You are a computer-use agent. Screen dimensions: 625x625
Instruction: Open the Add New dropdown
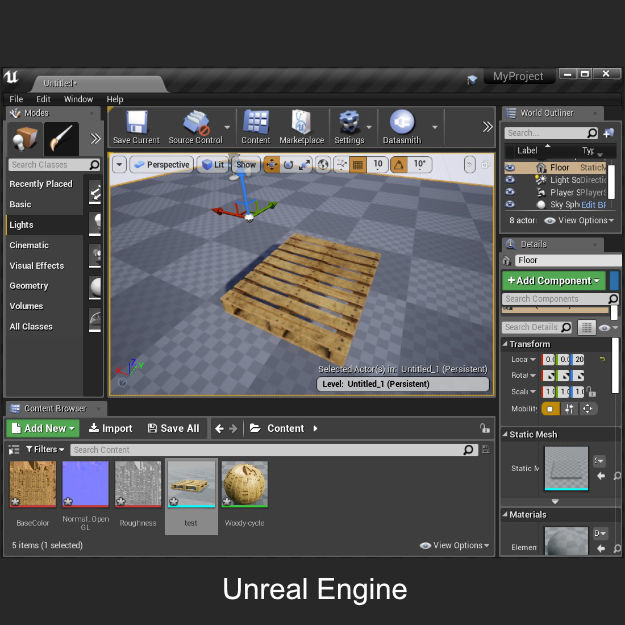click(x=43, y=428)
